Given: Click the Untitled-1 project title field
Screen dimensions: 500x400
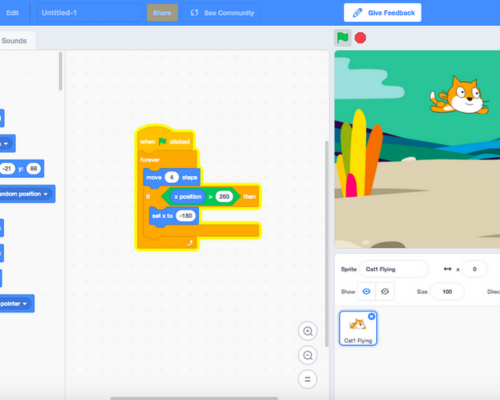Looking at the screenshot, I should click(89, 13).
